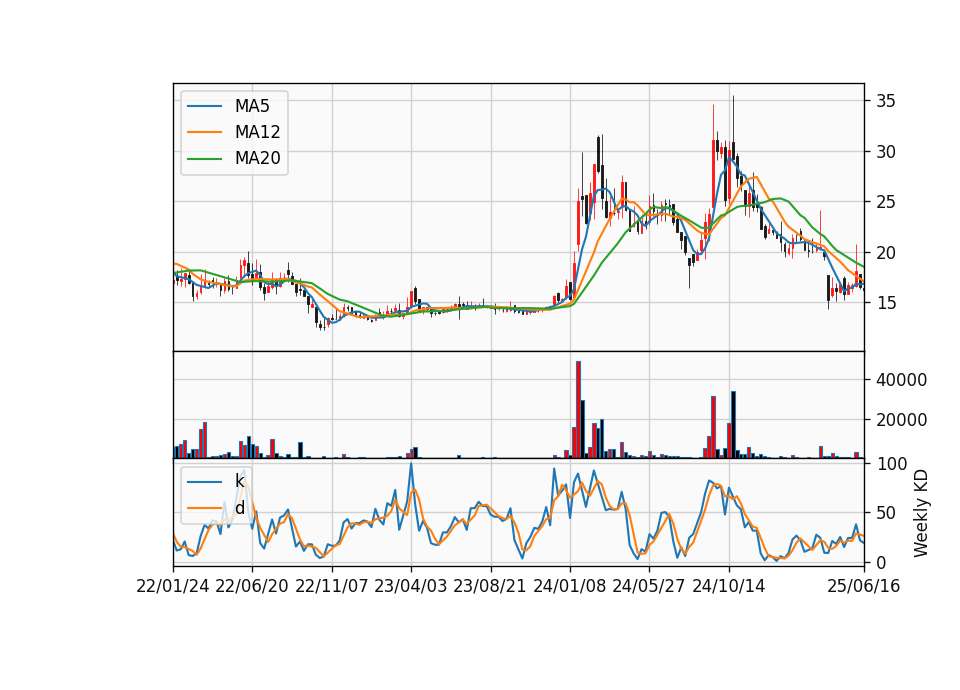This screenshot has width=960, height=690.
Task: Select the 22/06/20 date tick label
Action: click(252, 586)
